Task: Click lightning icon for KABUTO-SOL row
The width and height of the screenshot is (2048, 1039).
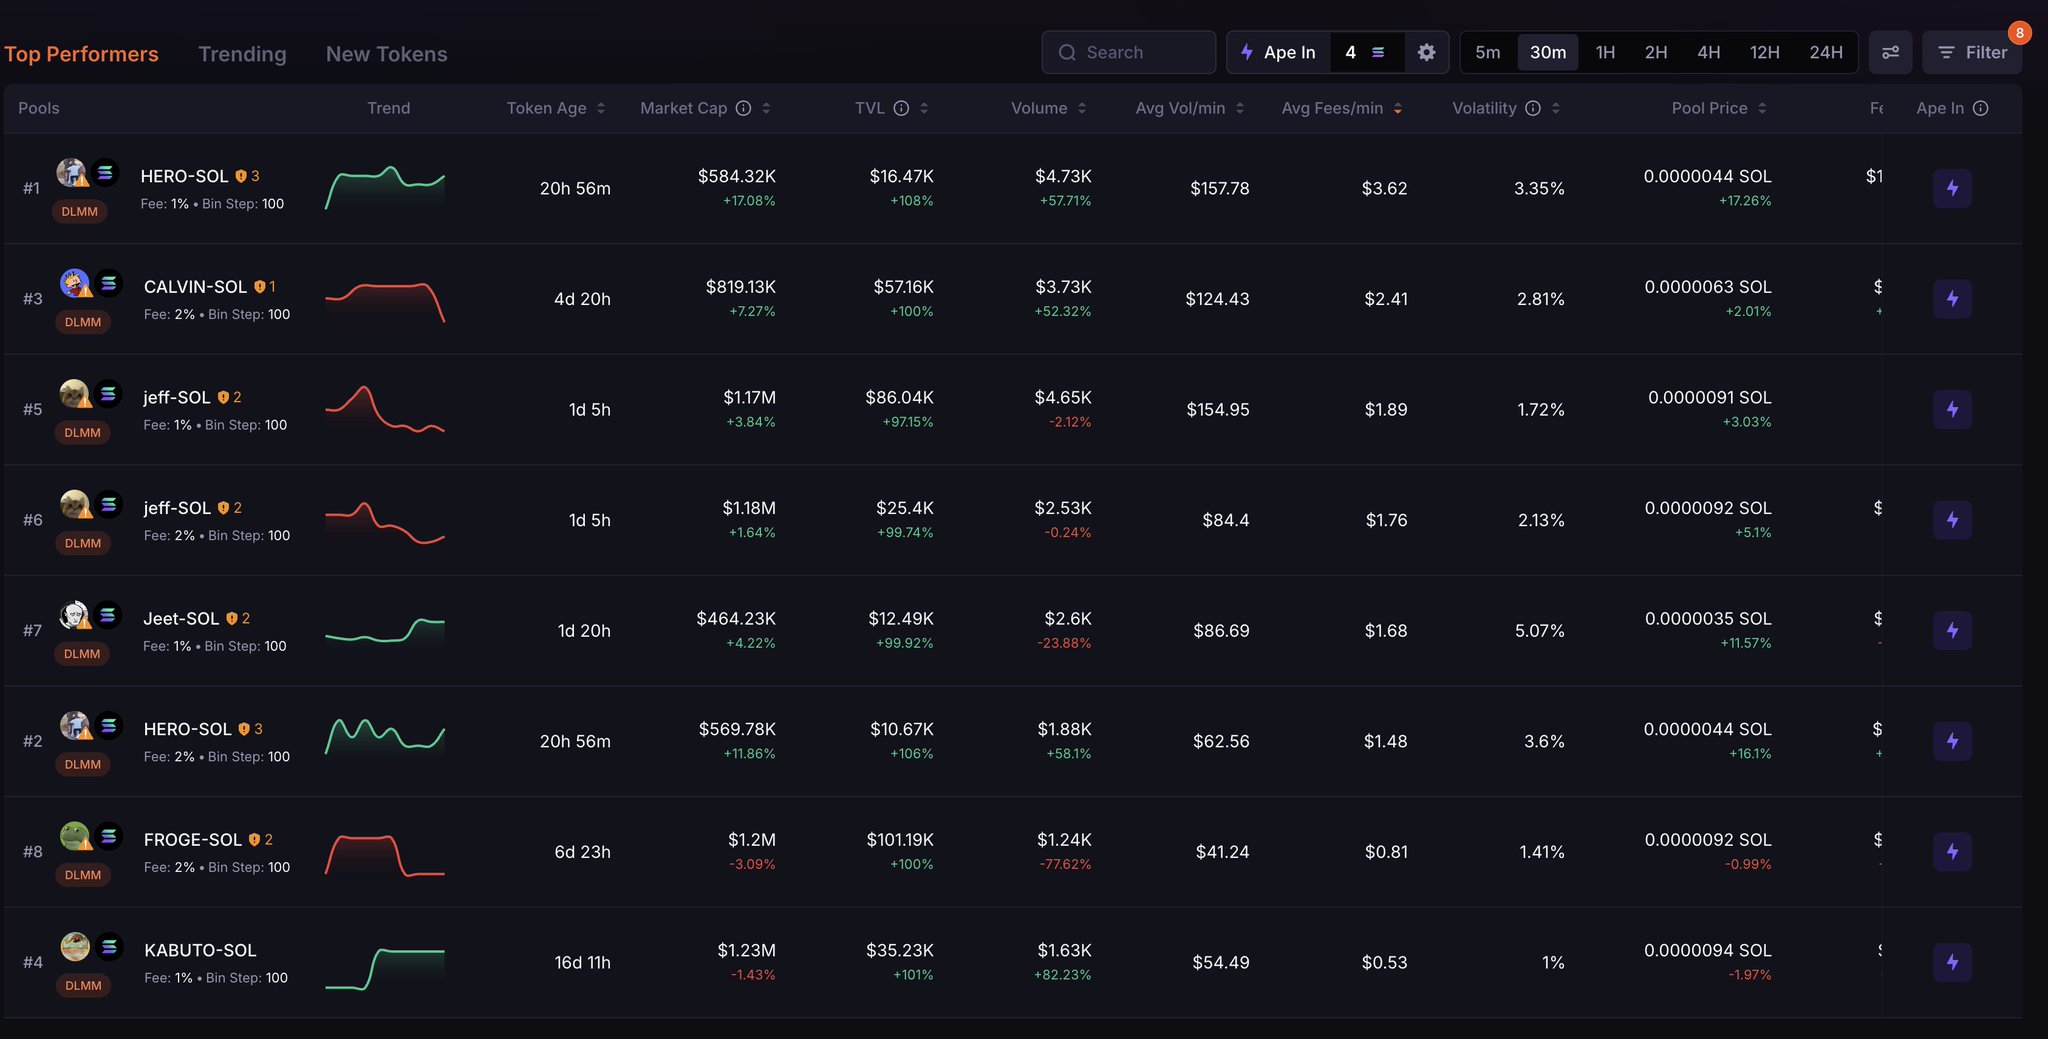Action: pos(1952,962)
